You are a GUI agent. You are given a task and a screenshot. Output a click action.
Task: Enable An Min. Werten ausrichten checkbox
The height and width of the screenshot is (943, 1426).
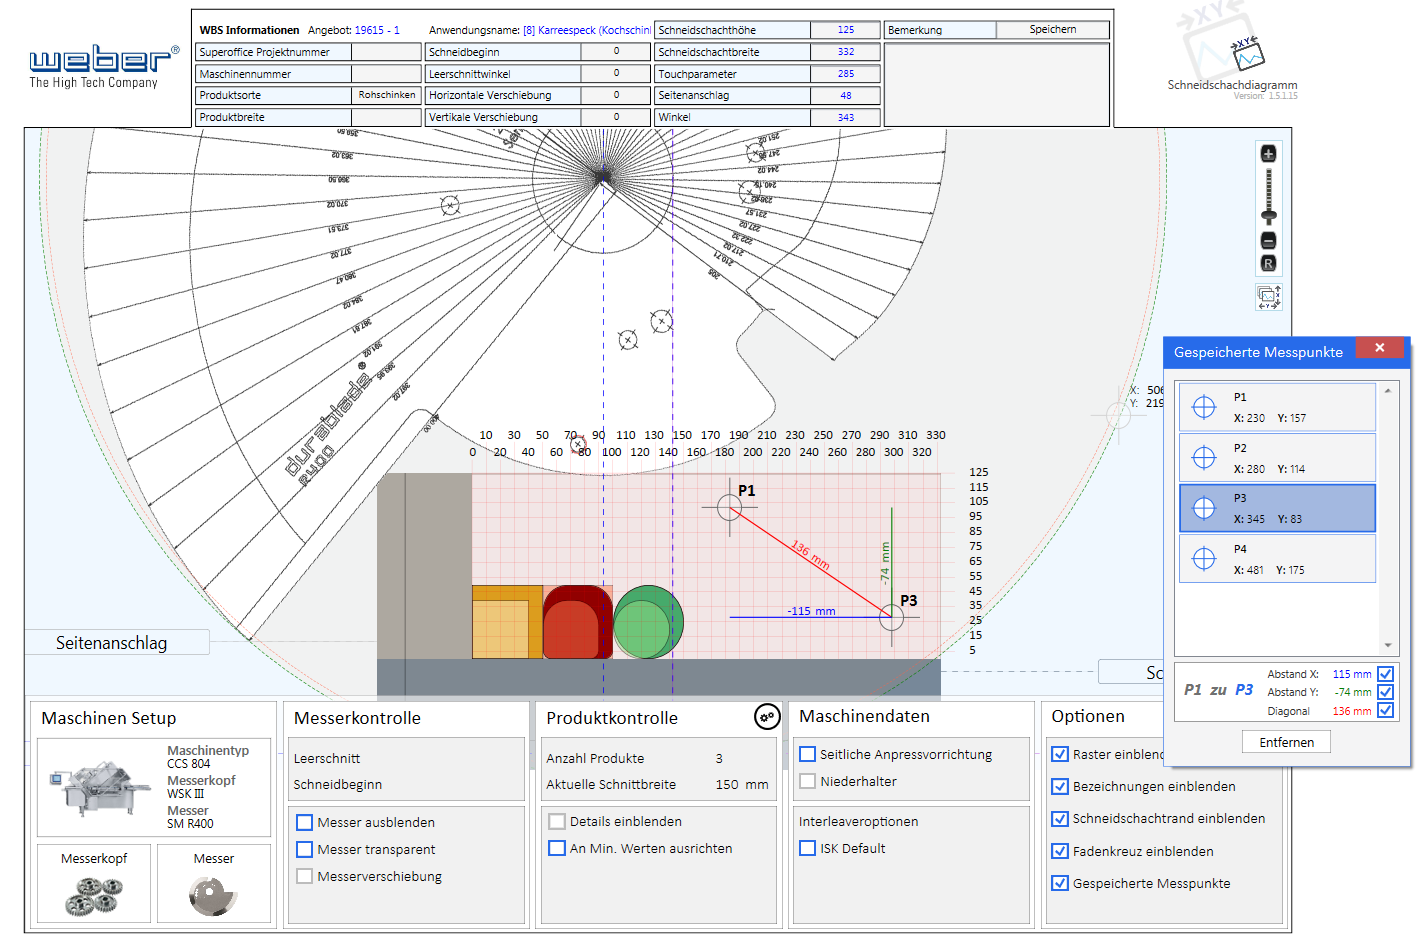point(557,849)
